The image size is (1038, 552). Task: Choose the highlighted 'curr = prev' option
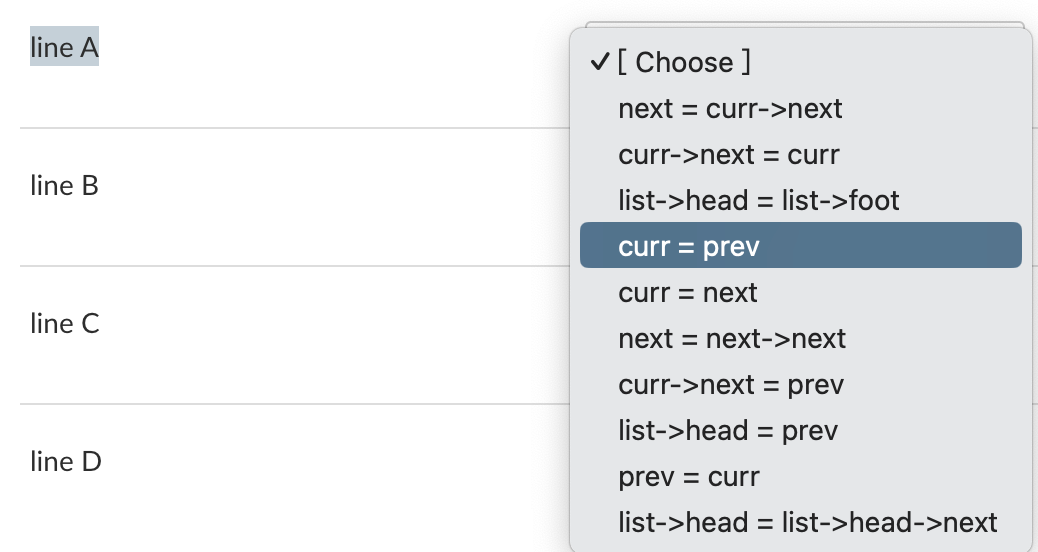coord(800,246)
